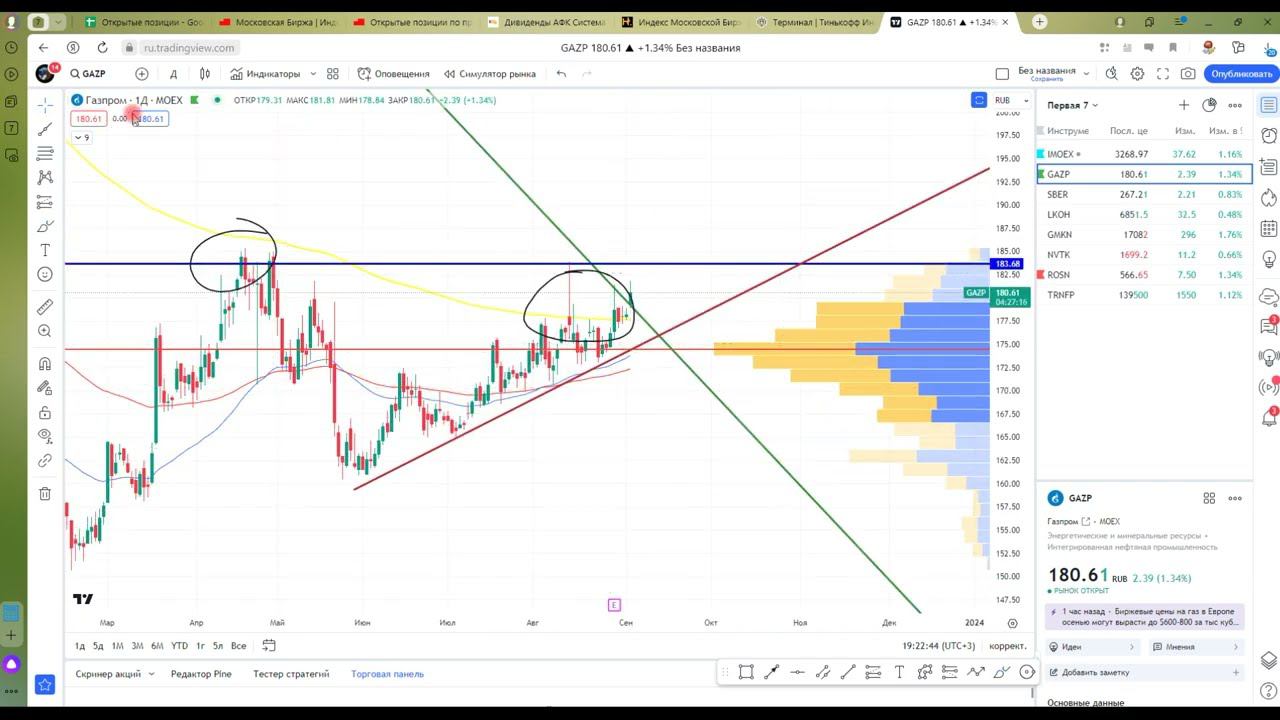Start the Симулятор рынка replay mode

[x=490, y=74]
